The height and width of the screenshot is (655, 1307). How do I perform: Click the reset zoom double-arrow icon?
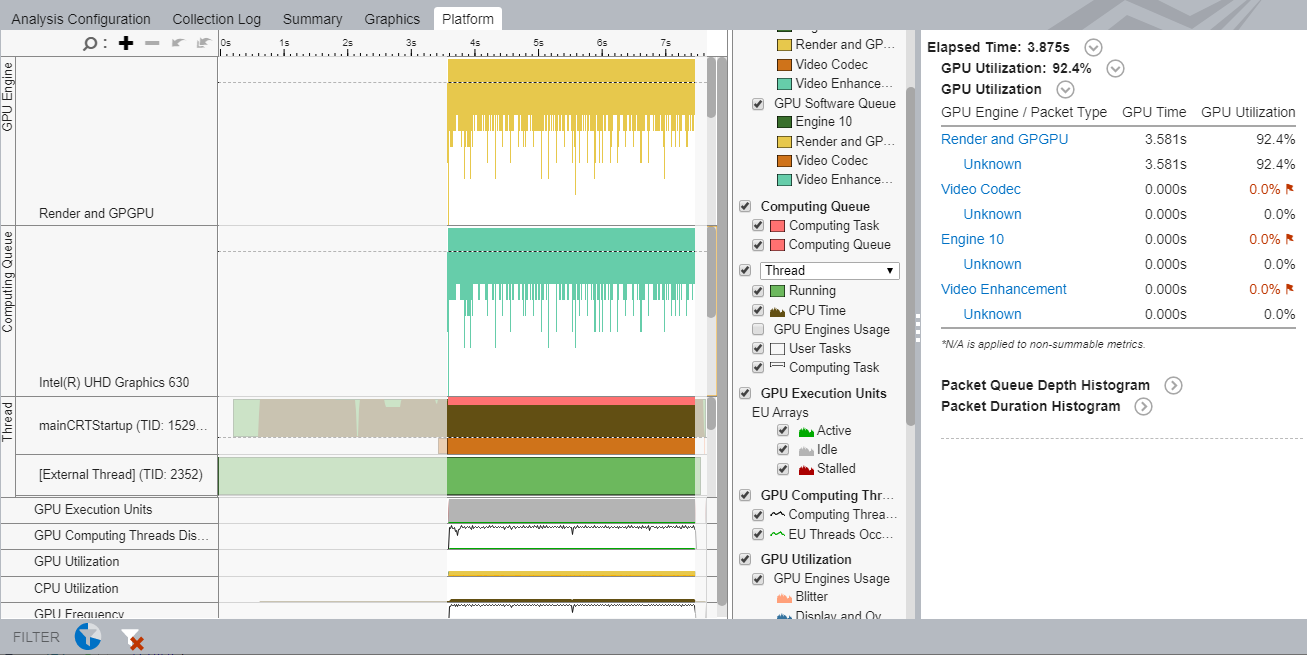(203, 43)
